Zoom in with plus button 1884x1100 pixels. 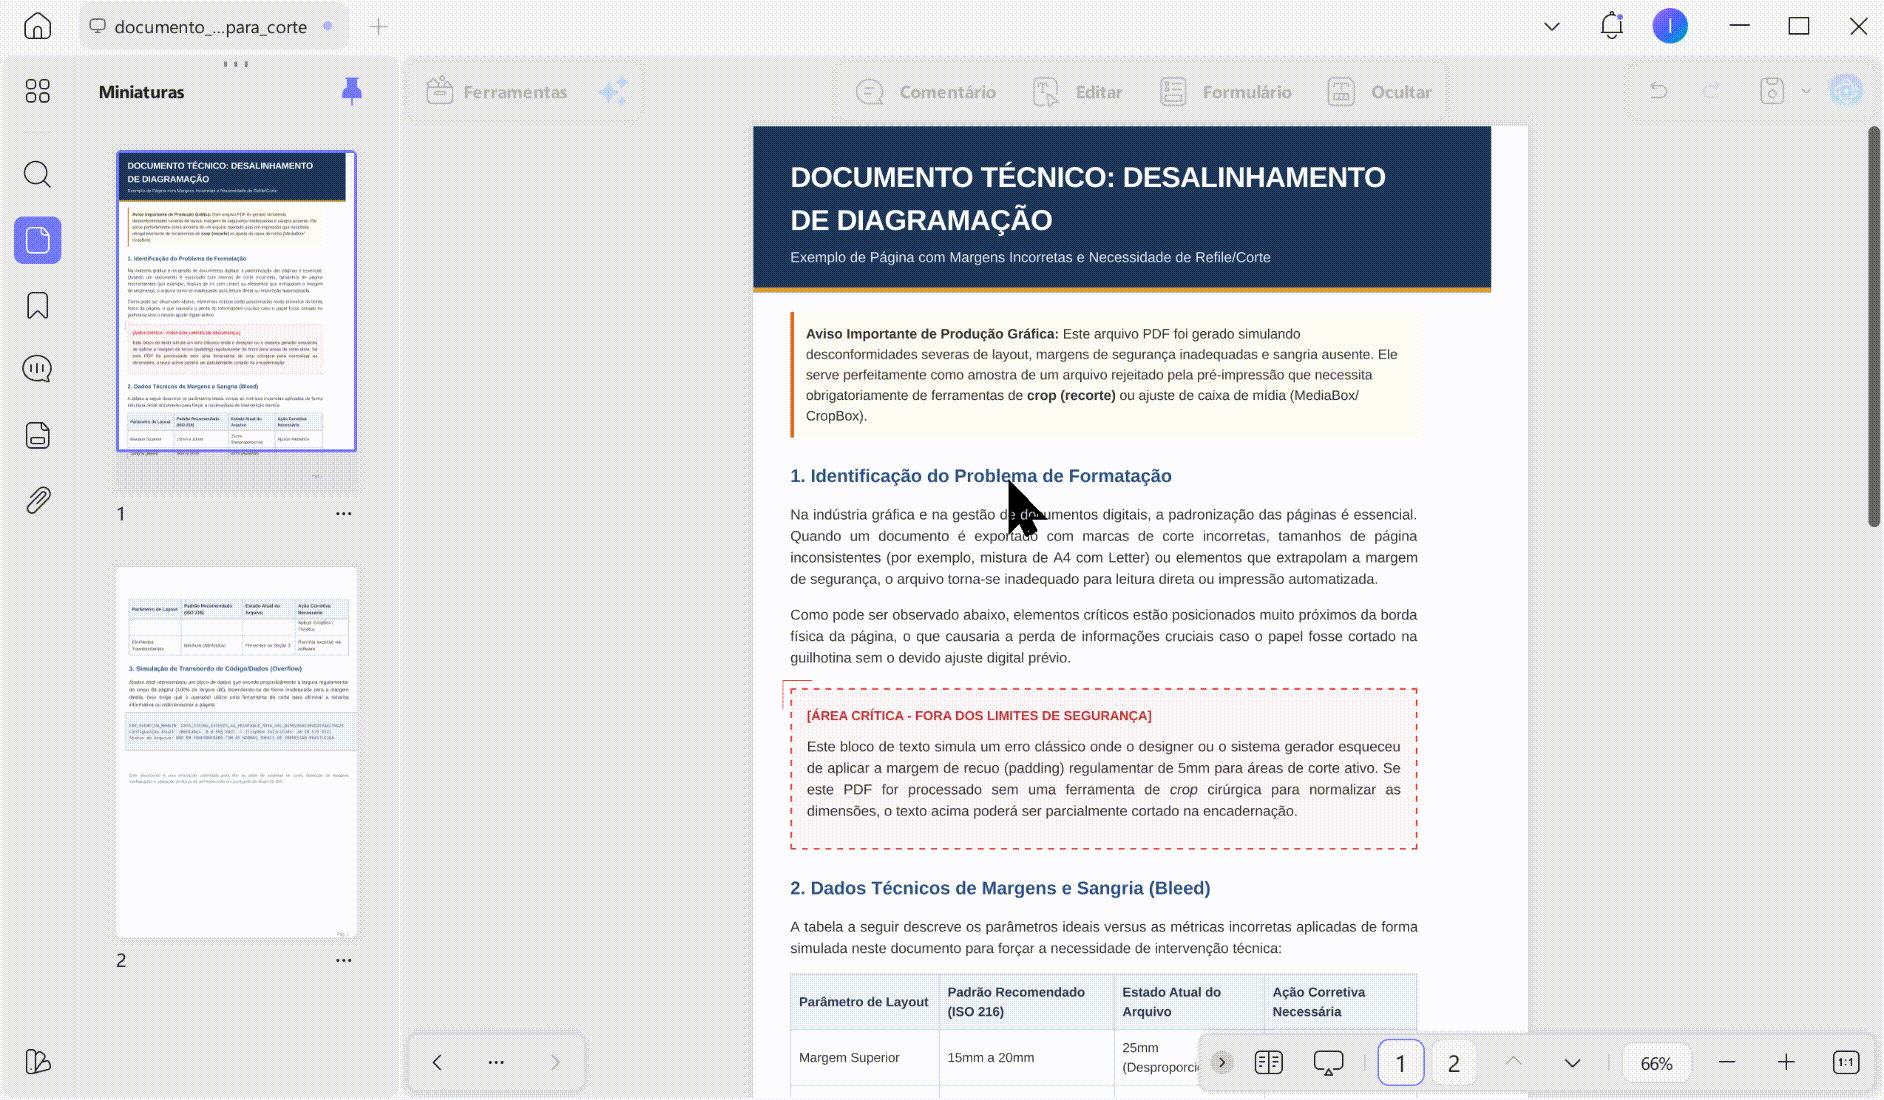coord(1786,1062)
